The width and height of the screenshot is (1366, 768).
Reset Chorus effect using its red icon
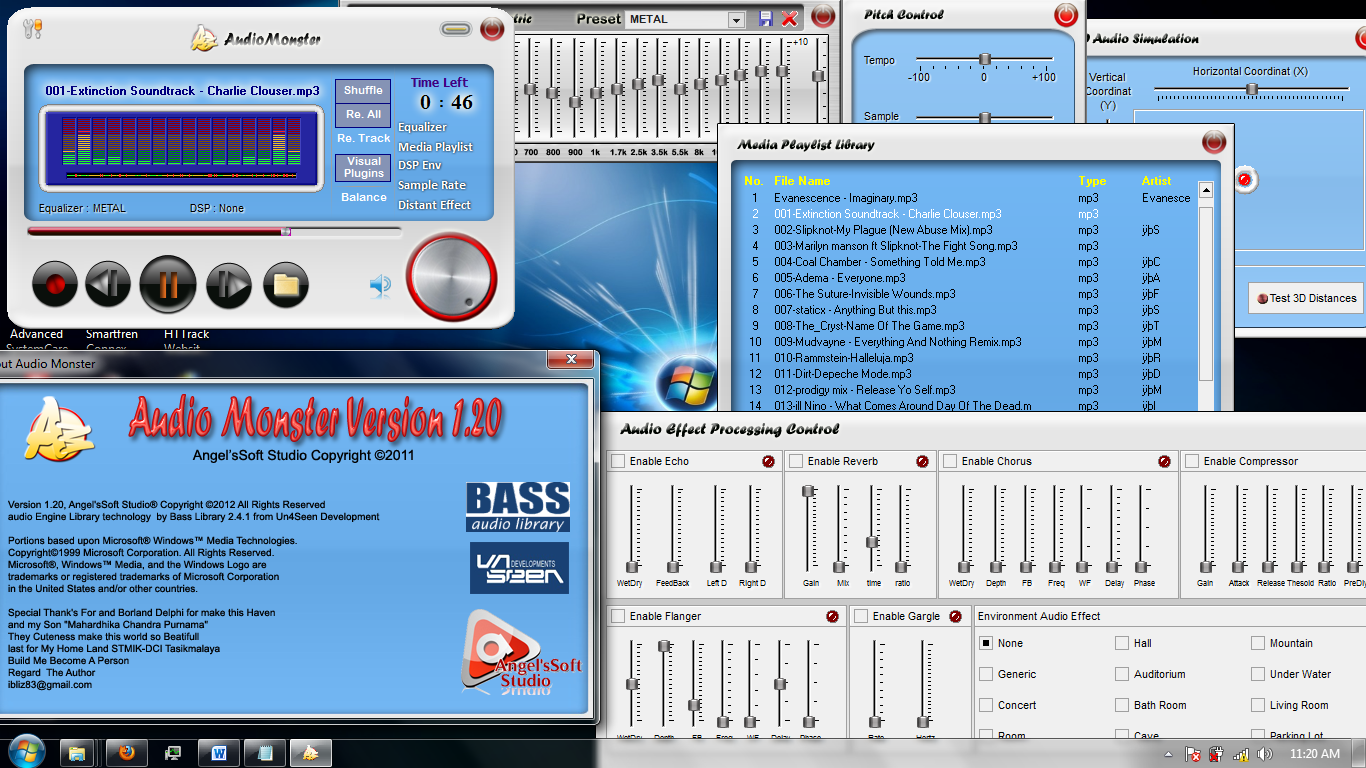tap(1164, 461)
